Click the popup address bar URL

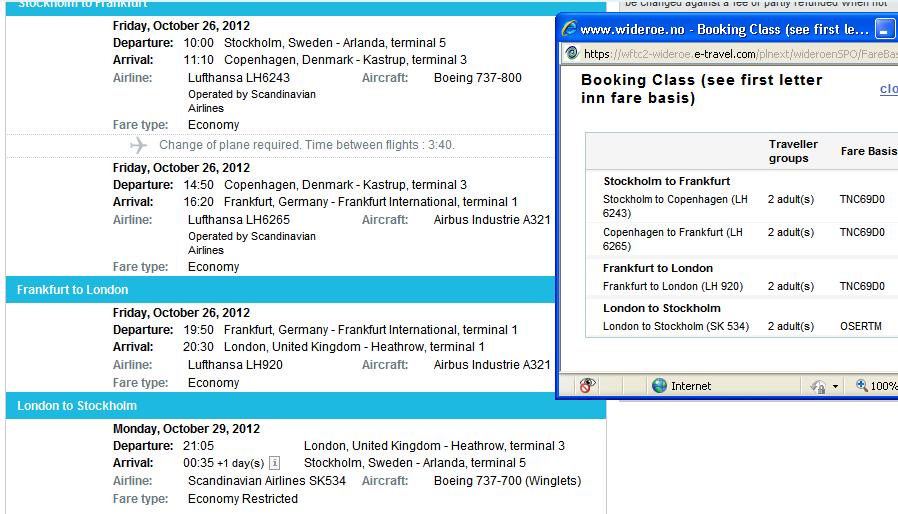738,54
